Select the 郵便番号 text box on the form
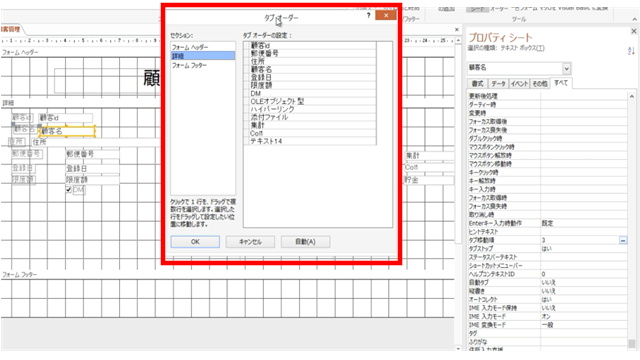This screenshot has width=640, height=360. [x=92, y=154]
